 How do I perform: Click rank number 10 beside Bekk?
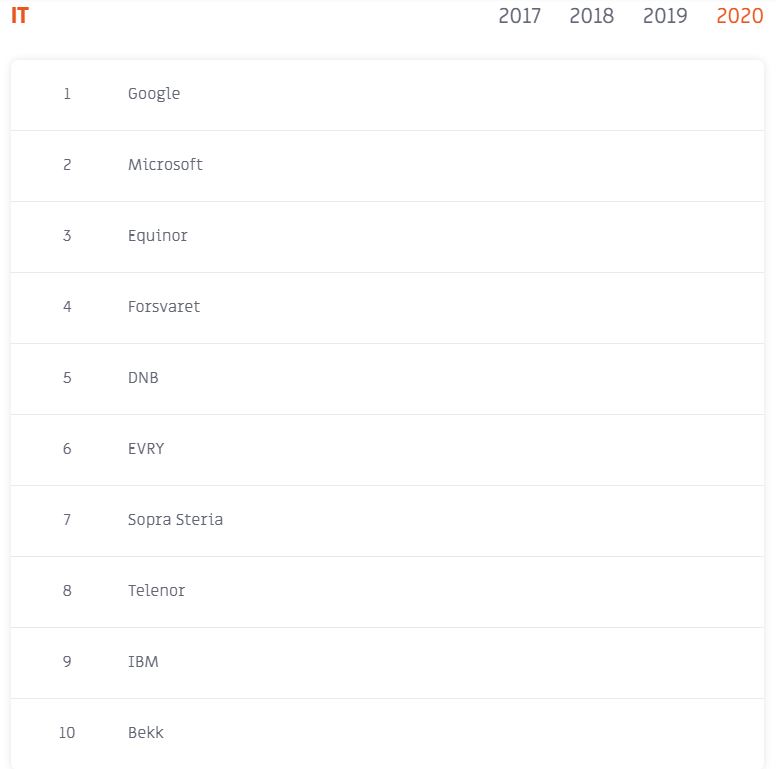tap(67, 732)
